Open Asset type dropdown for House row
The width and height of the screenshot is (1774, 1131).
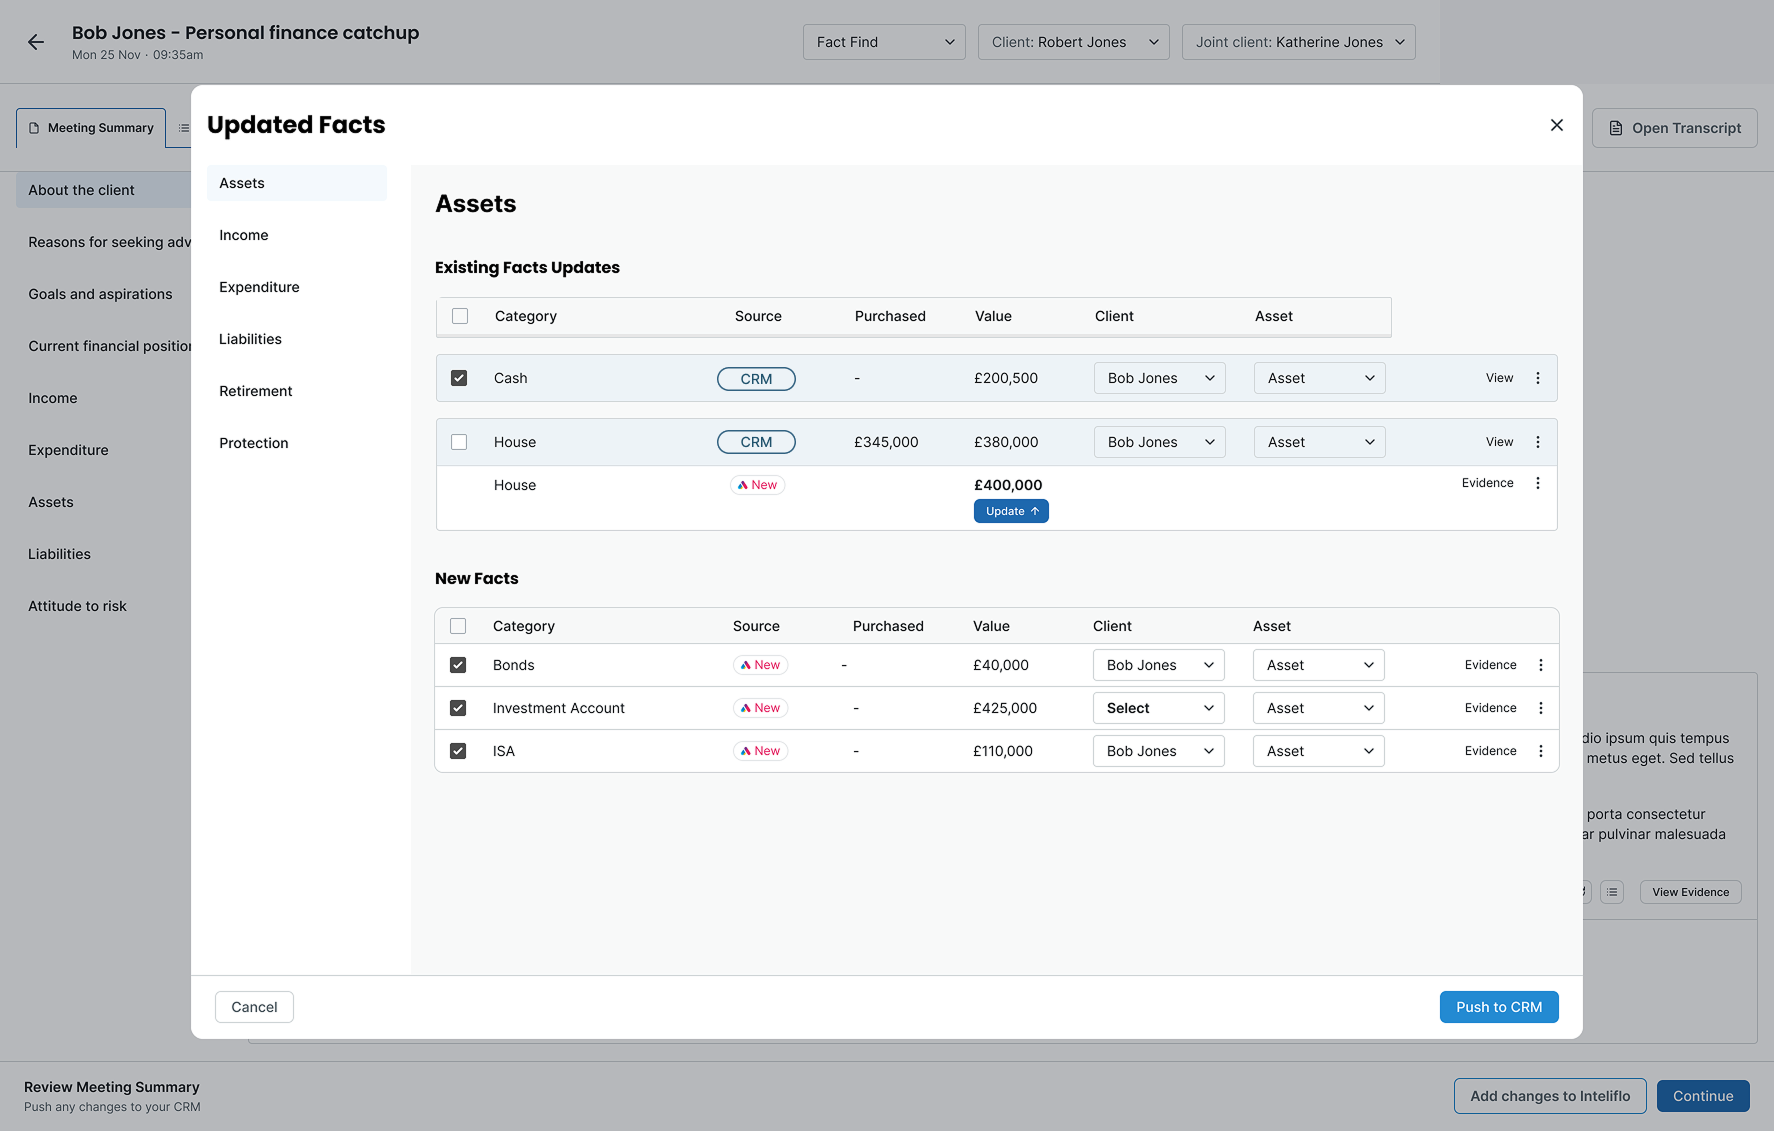(x=1320, y=442)
